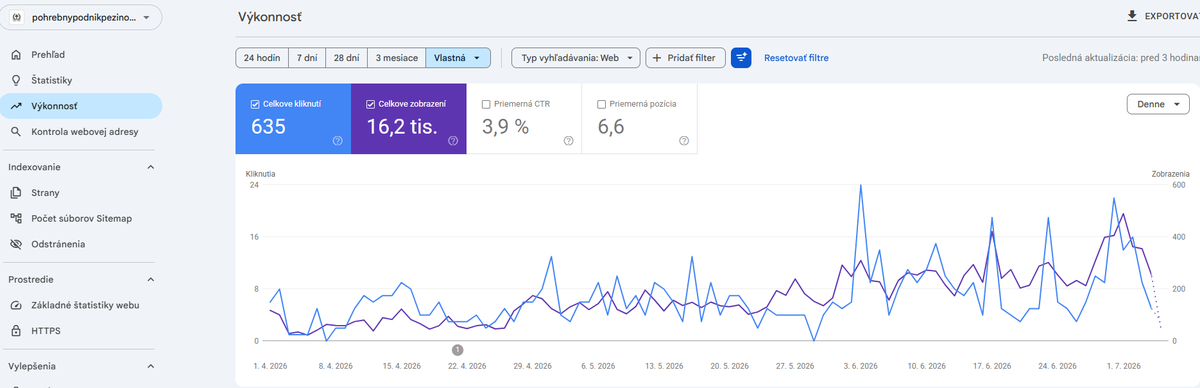Select the 3 mesiace range tab
Viewport: 1200px width, 388px height.
396,58
